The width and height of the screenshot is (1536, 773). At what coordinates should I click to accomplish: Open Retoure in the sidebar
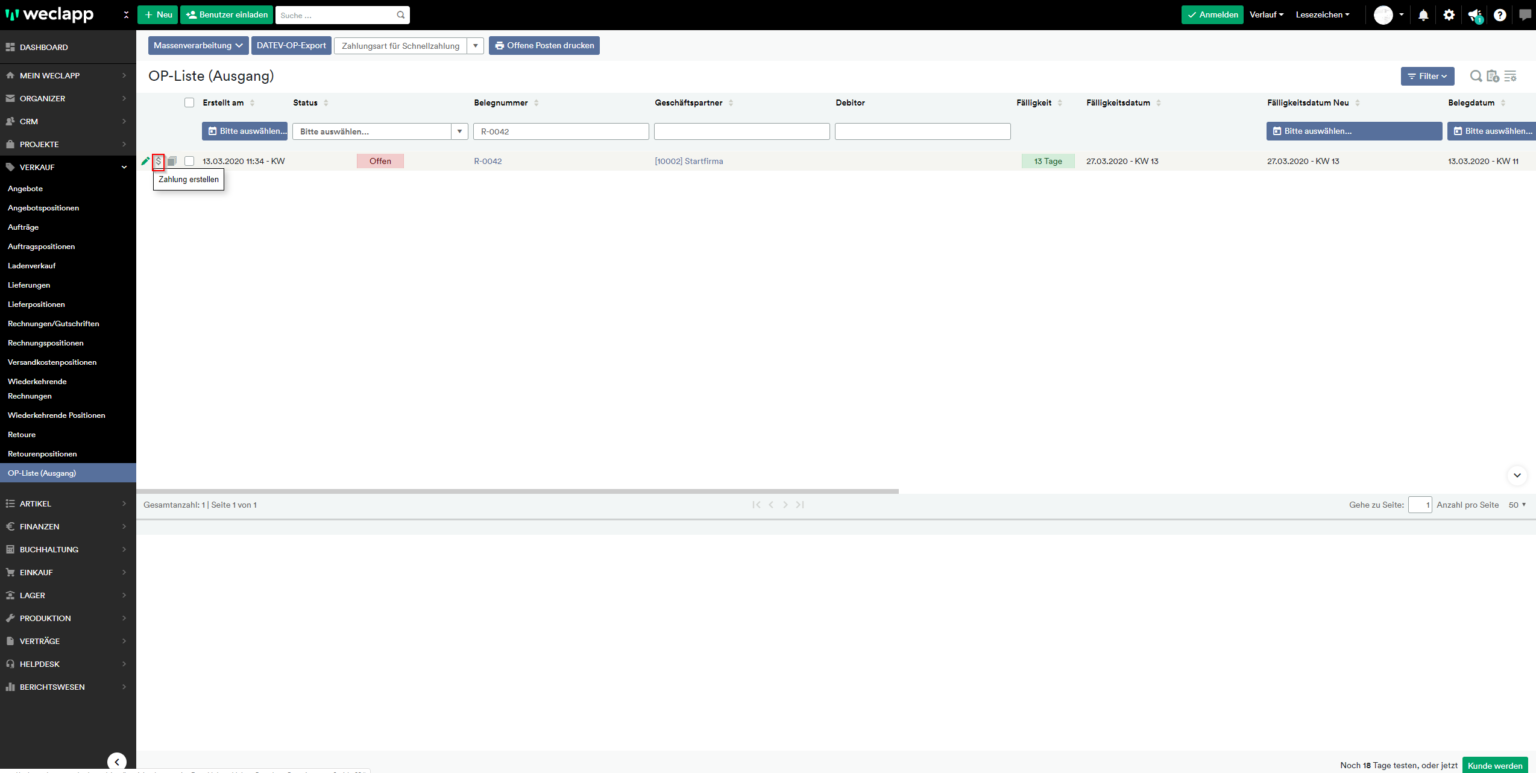click(x=22, y=435)
